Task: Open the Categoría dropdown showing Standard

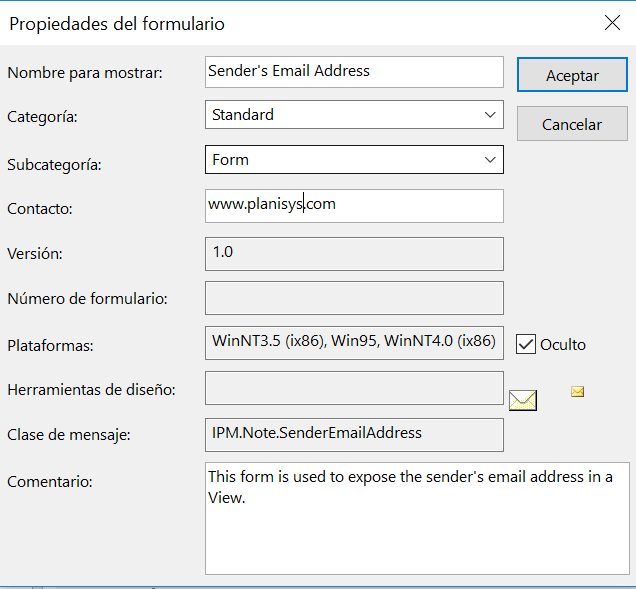Action: (354, 115)
